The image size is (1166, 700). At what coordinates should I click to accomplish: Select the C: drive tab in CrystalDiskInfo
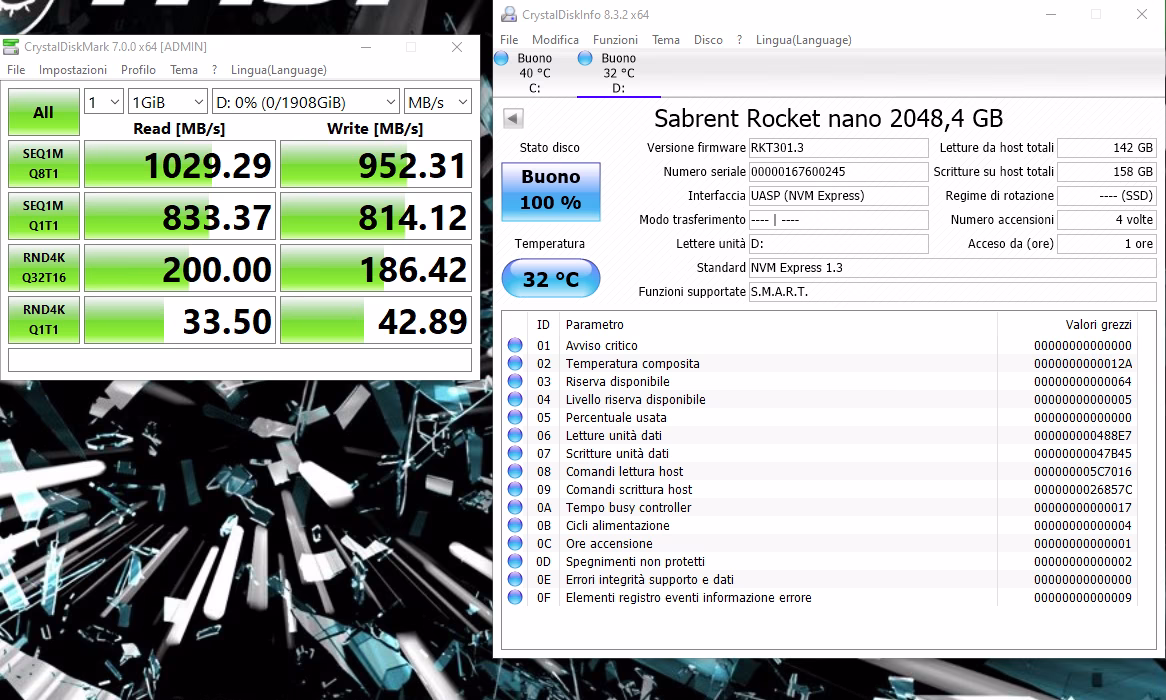535,73
